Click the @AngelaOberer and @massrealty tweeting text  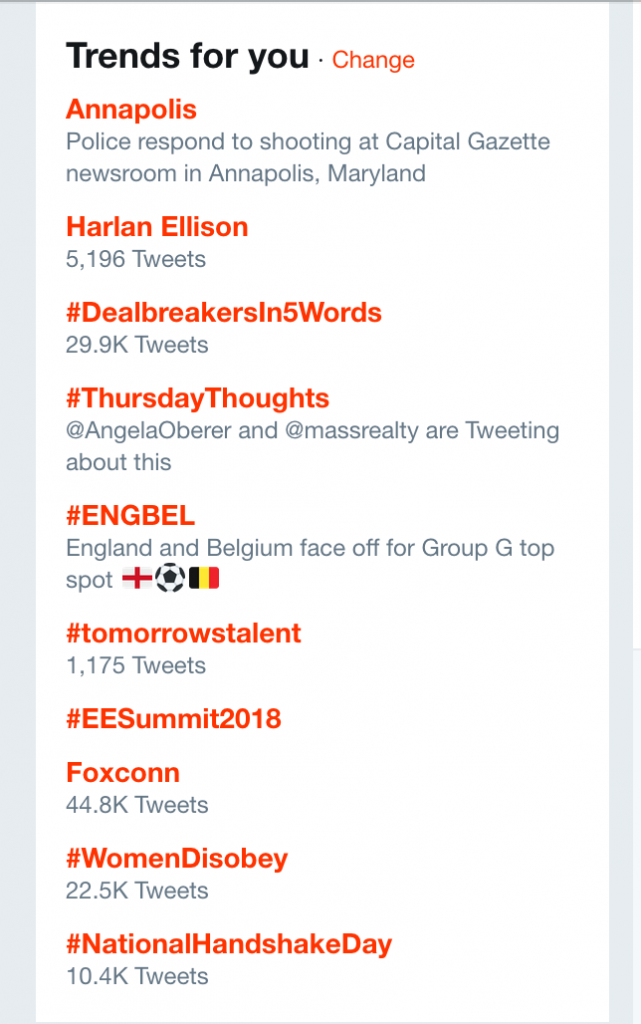pos(312,446)
